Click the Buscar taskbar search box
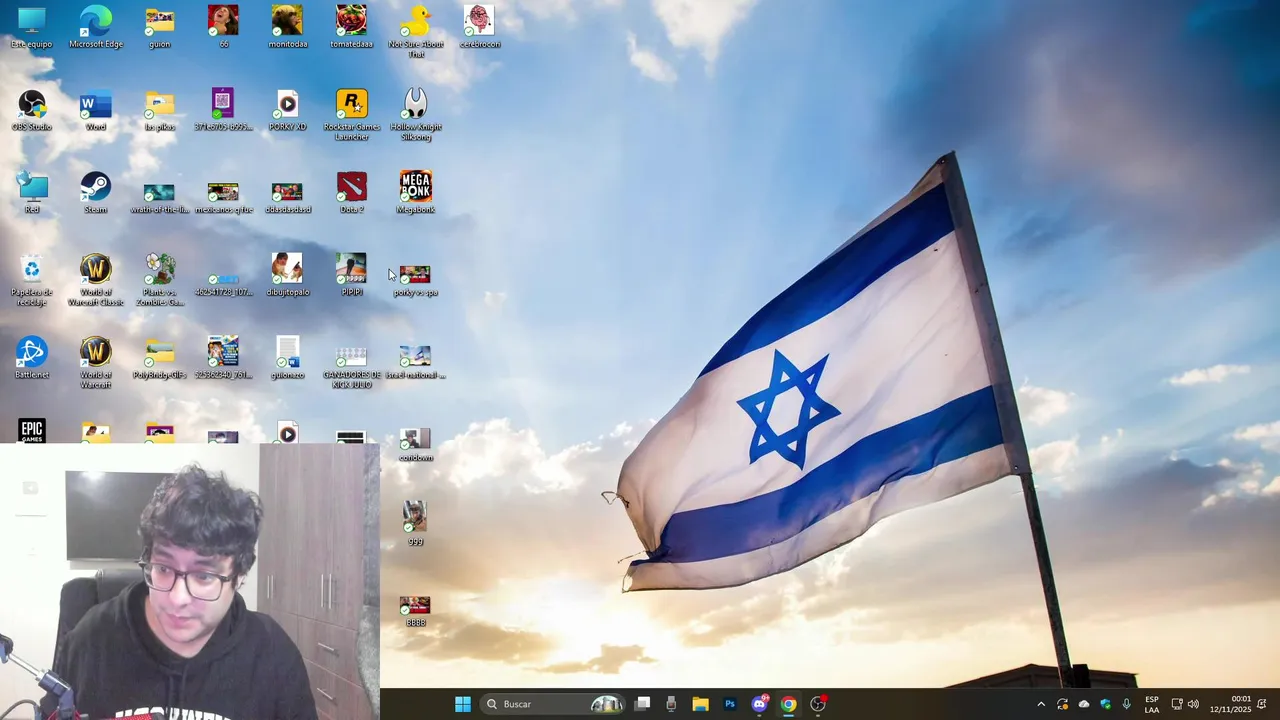 pos(553,704)
